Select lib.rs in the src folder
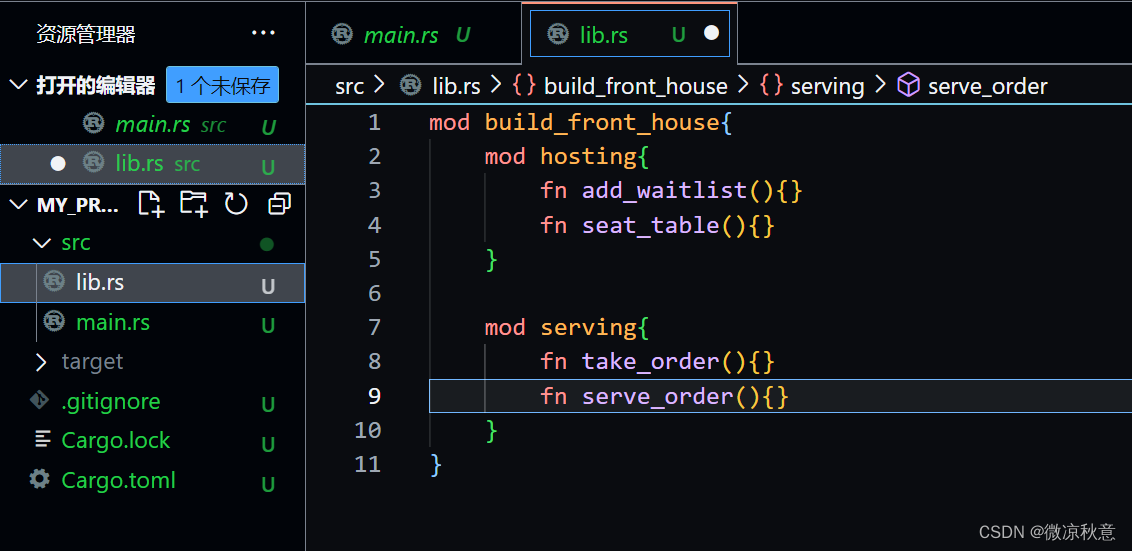The width and height of the screenshot is (1132, 551). [x=152, y=282]
